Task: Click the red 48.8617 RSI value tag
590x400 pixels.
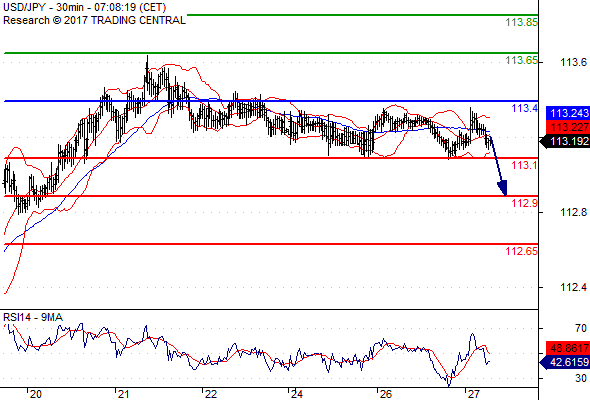Action: (x=567, y=348)
